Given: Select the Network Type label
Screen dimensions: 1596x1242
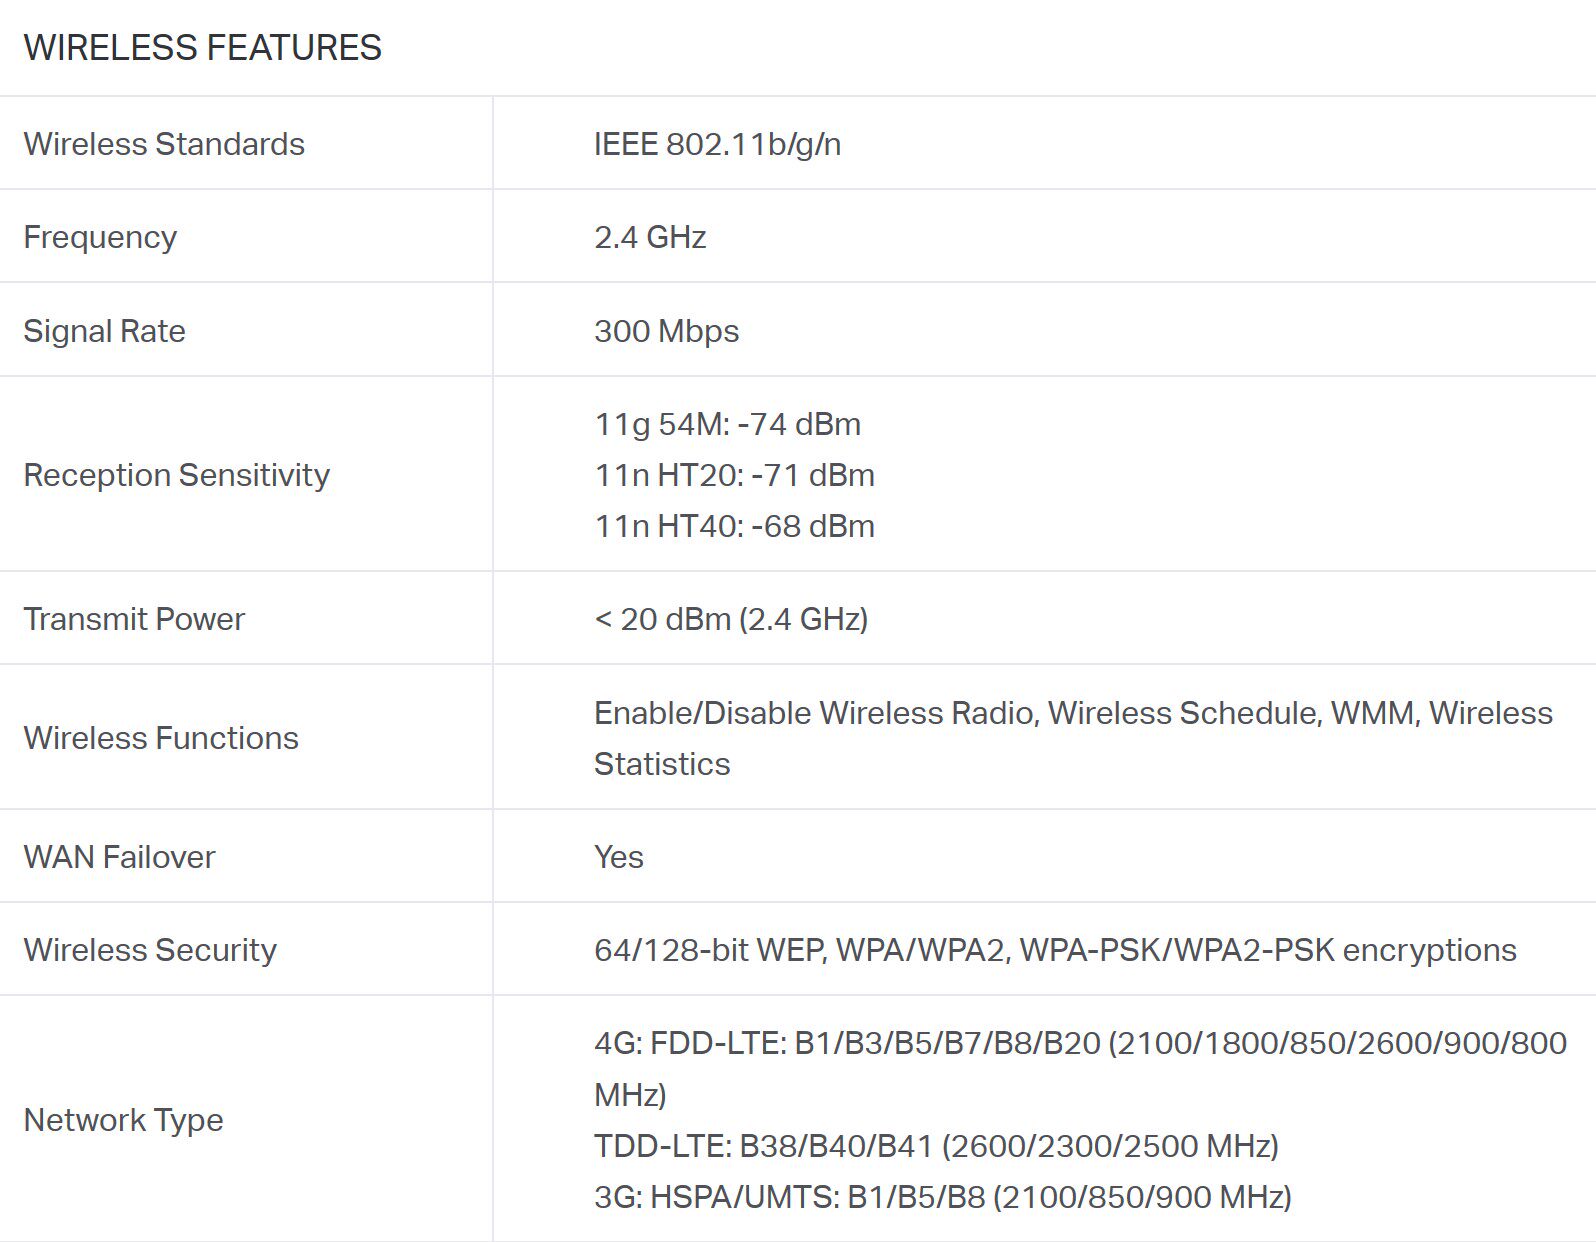Looking at the screenshot, I should click(123, 1120).
